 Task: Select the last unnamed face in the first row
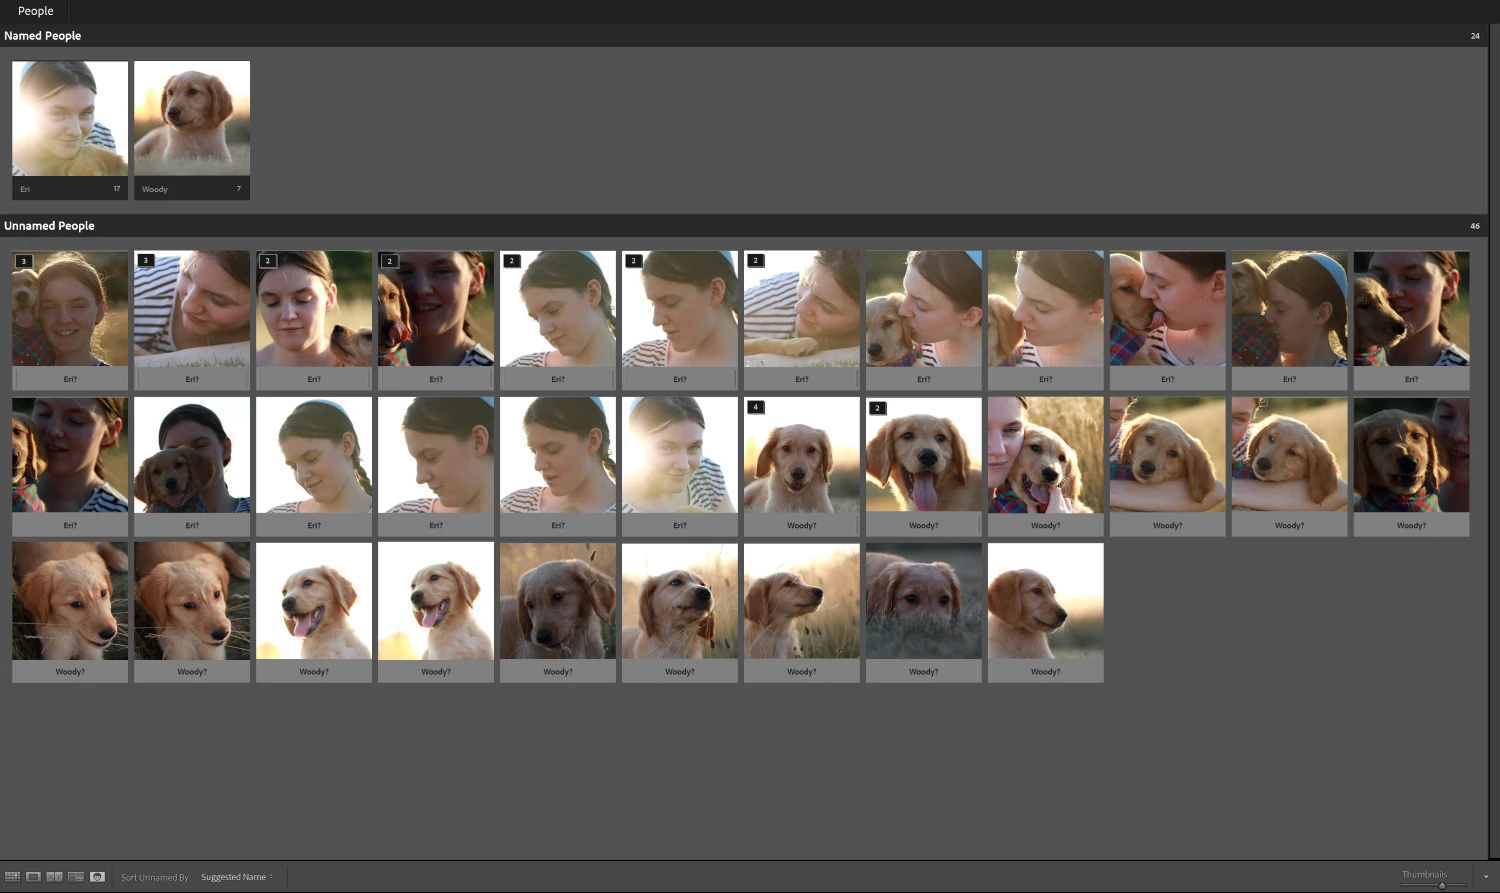pyautogui.click(x=1411, y=309)
